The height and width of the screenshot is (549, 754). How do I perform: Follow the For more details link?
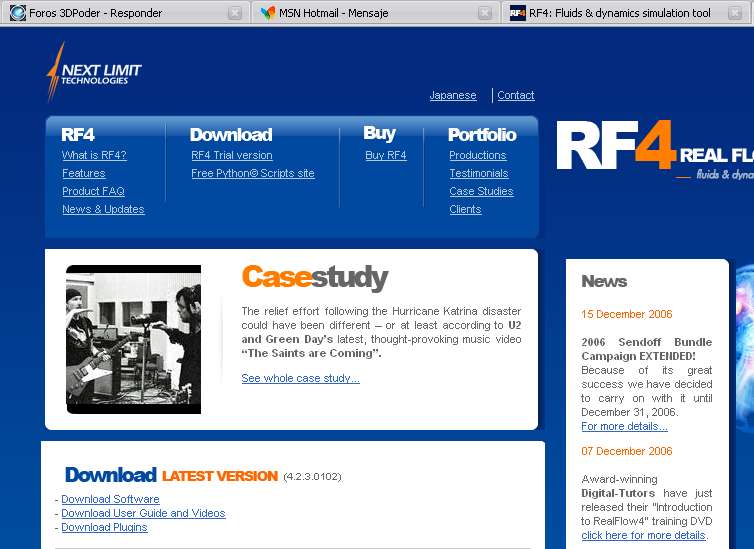click(x=624, y=426)
